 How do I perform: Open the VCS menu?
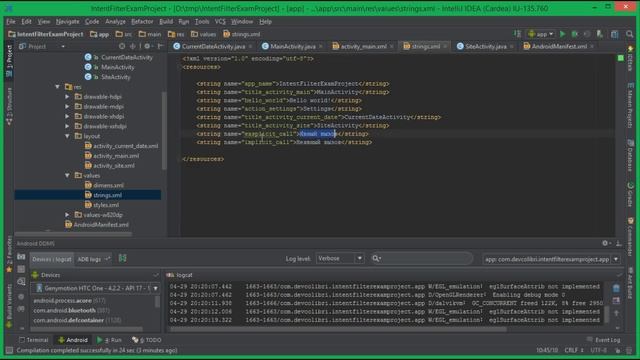click(x=220, y=22)
